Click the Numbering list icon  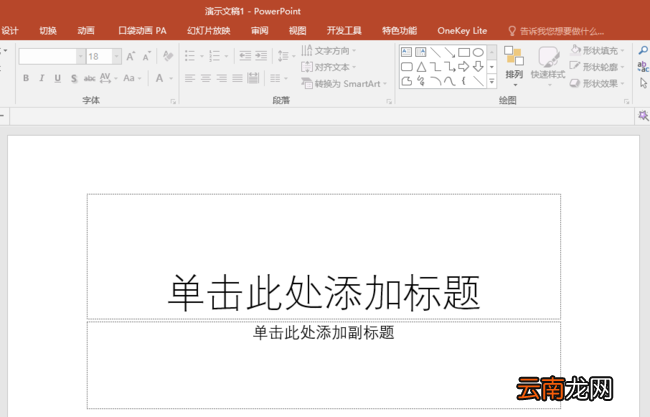214,56
